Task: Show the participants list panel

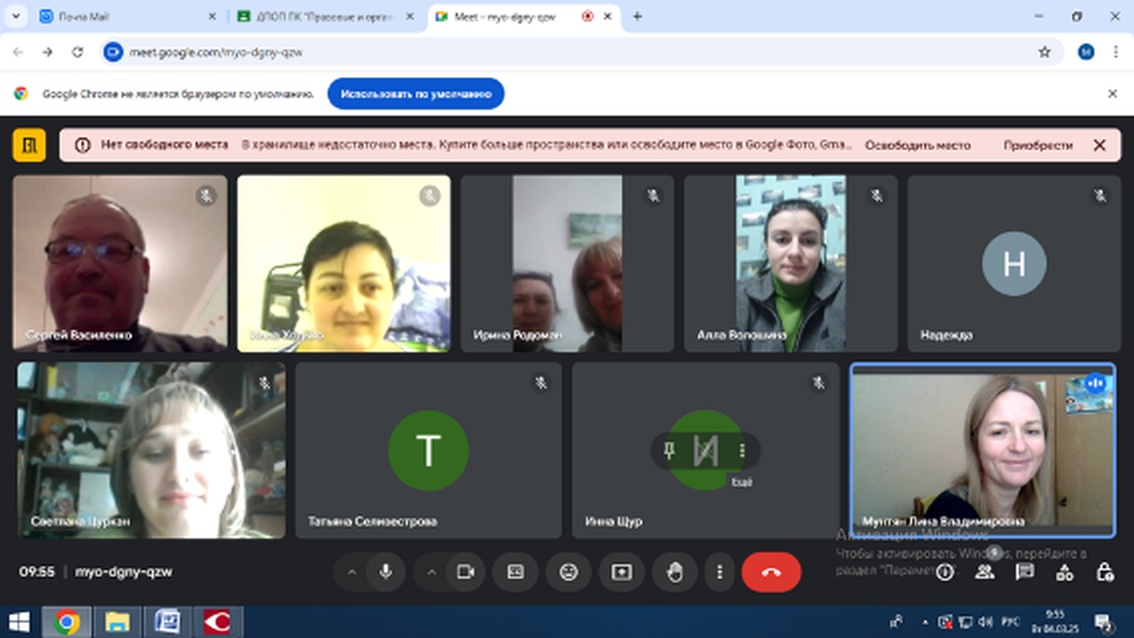Action: point(985,572)
